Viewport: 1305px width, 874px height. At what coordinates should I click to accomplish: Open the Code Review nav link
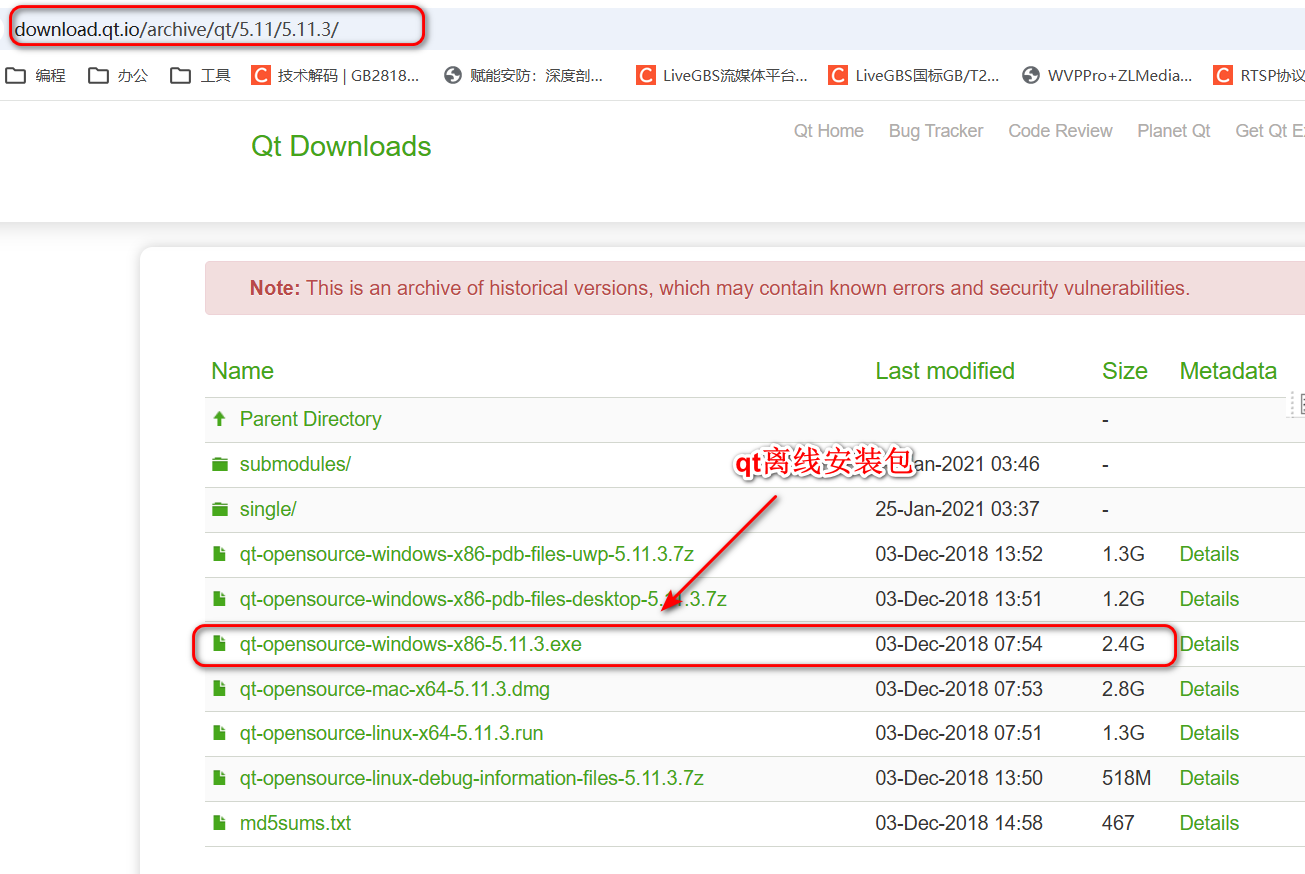tap(1060, 131)
